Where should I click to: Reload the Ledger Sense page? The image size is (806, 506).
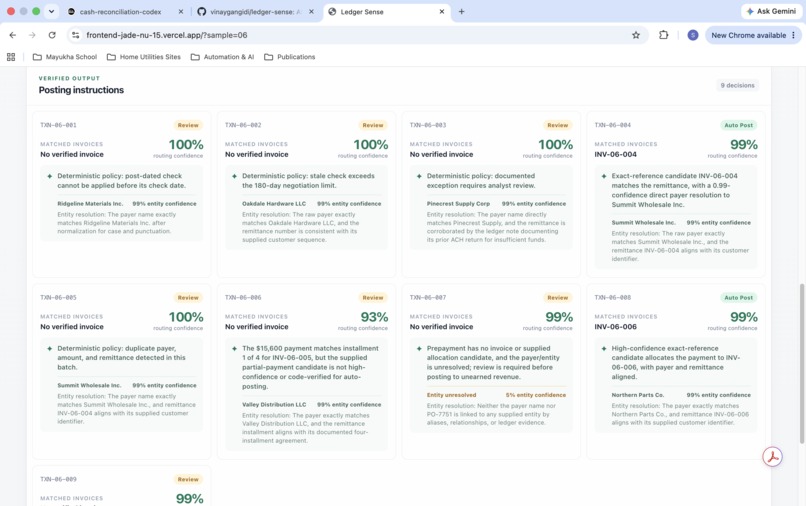pos(52,35)
